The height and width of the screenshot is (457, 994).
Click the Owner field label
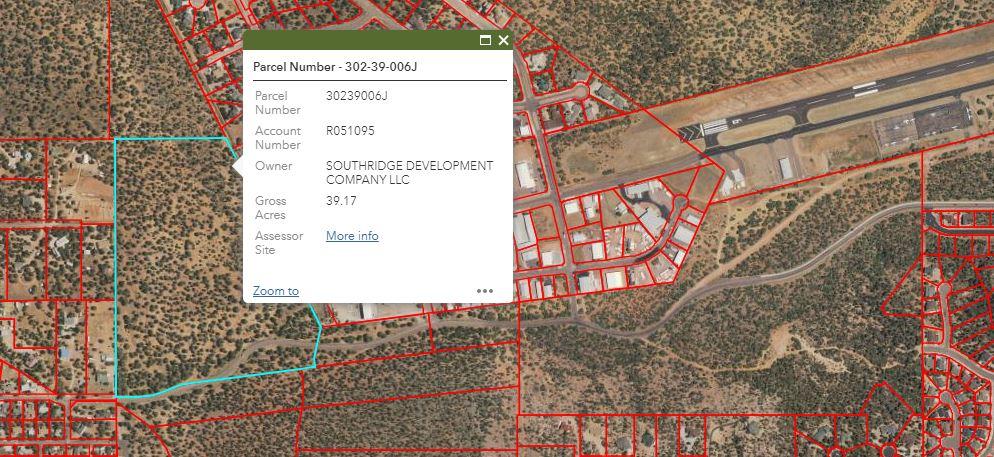tap(274, 166)
